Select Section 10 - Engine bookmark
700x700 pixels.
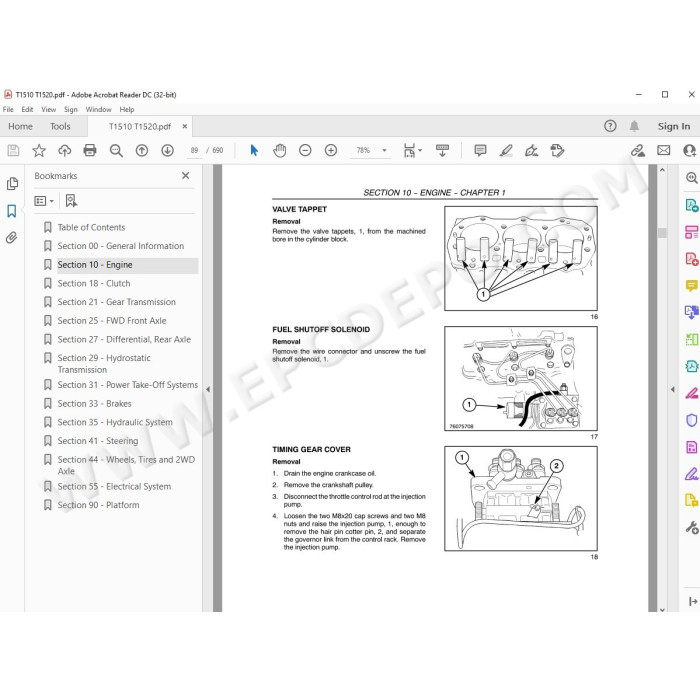95,265
